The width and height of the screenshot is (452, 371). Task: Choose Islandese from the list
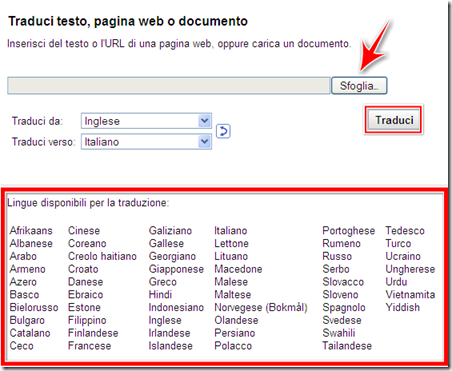click(x=171, y=346)
